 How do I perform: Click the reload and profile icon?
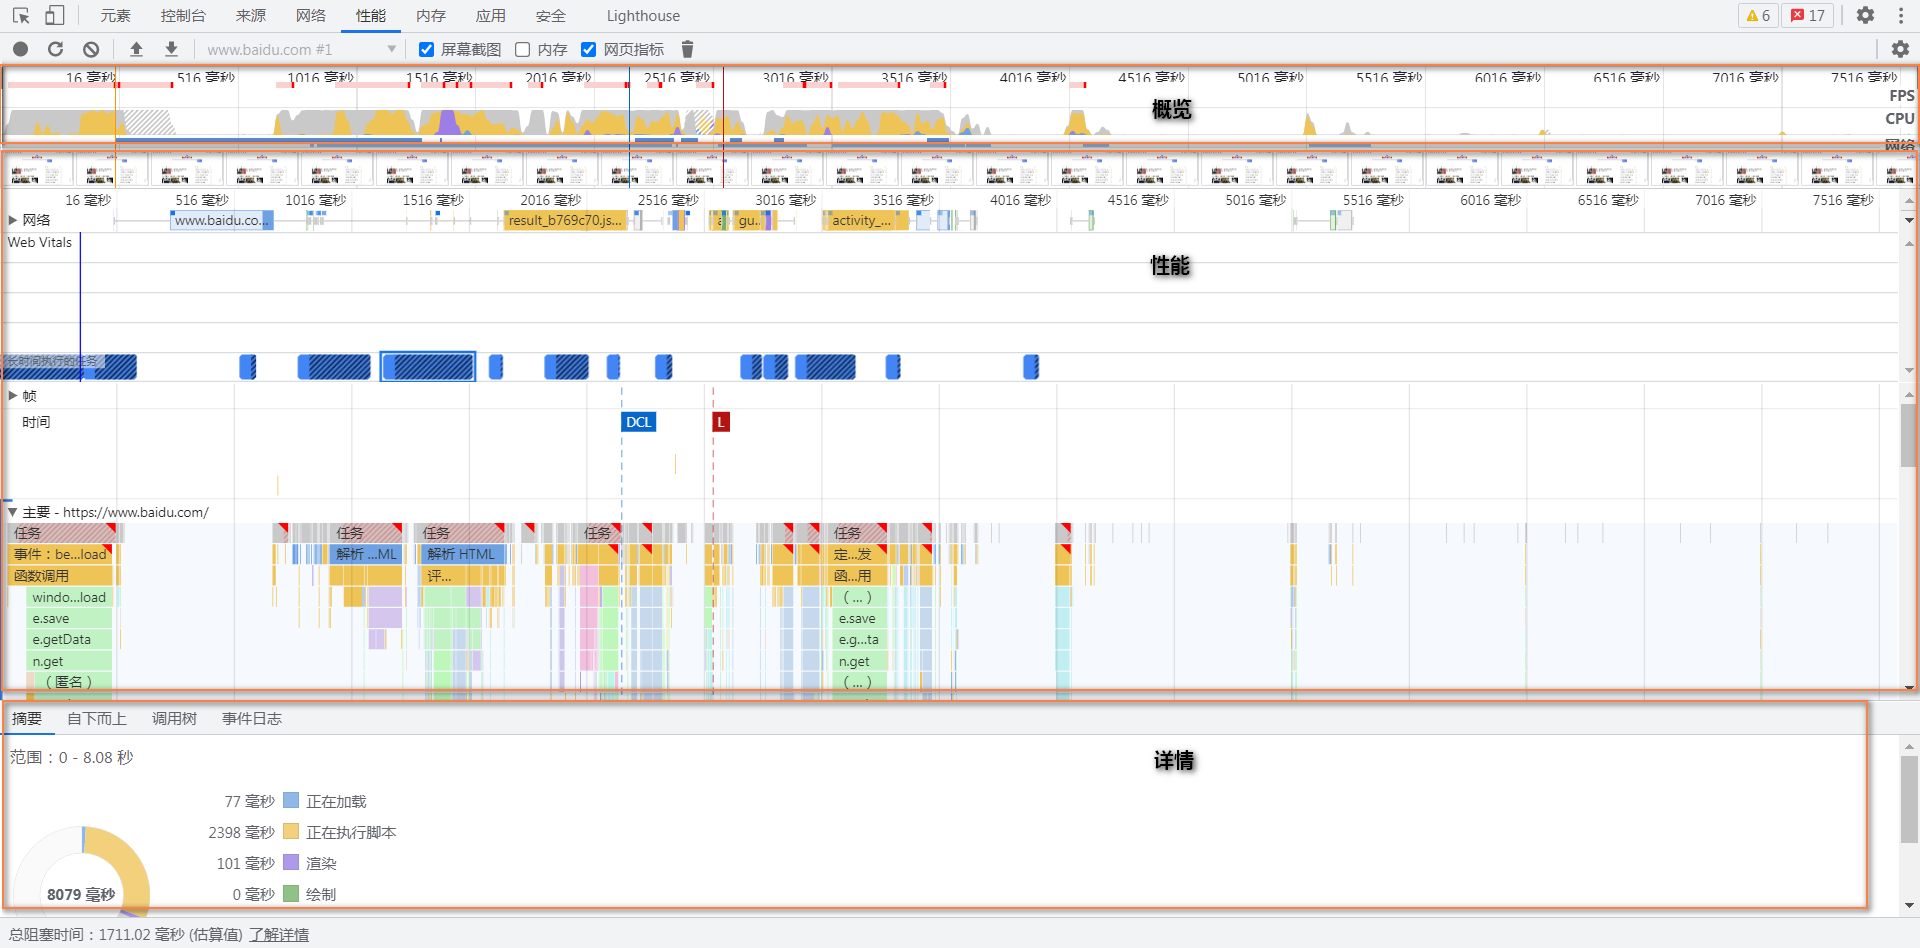56,49
